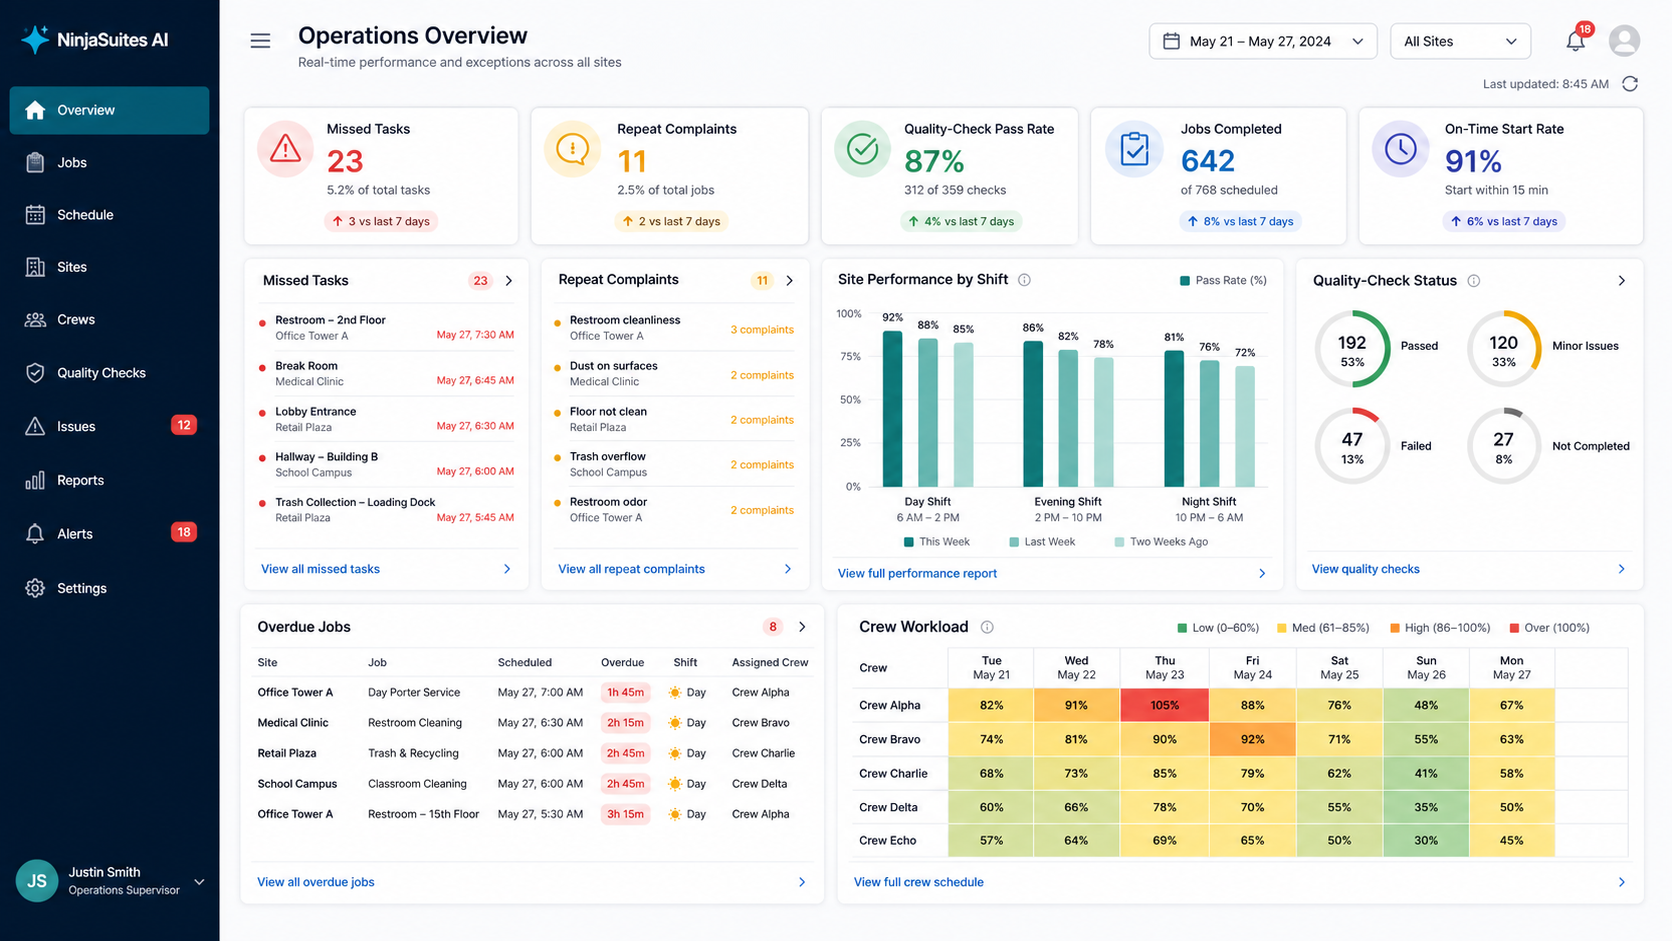Open the user profile avatar icon
Image resolution: width=1672 pixels, height=941 pixels.
coord(1624,41)
